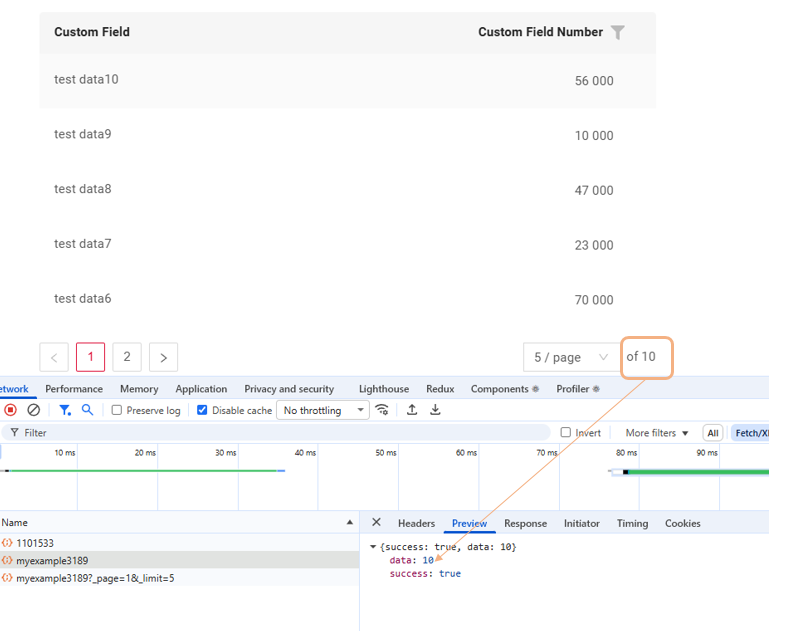Enable the Preserve log checkbox
This screenshot has width=791, height=631.
click(117, 411)
